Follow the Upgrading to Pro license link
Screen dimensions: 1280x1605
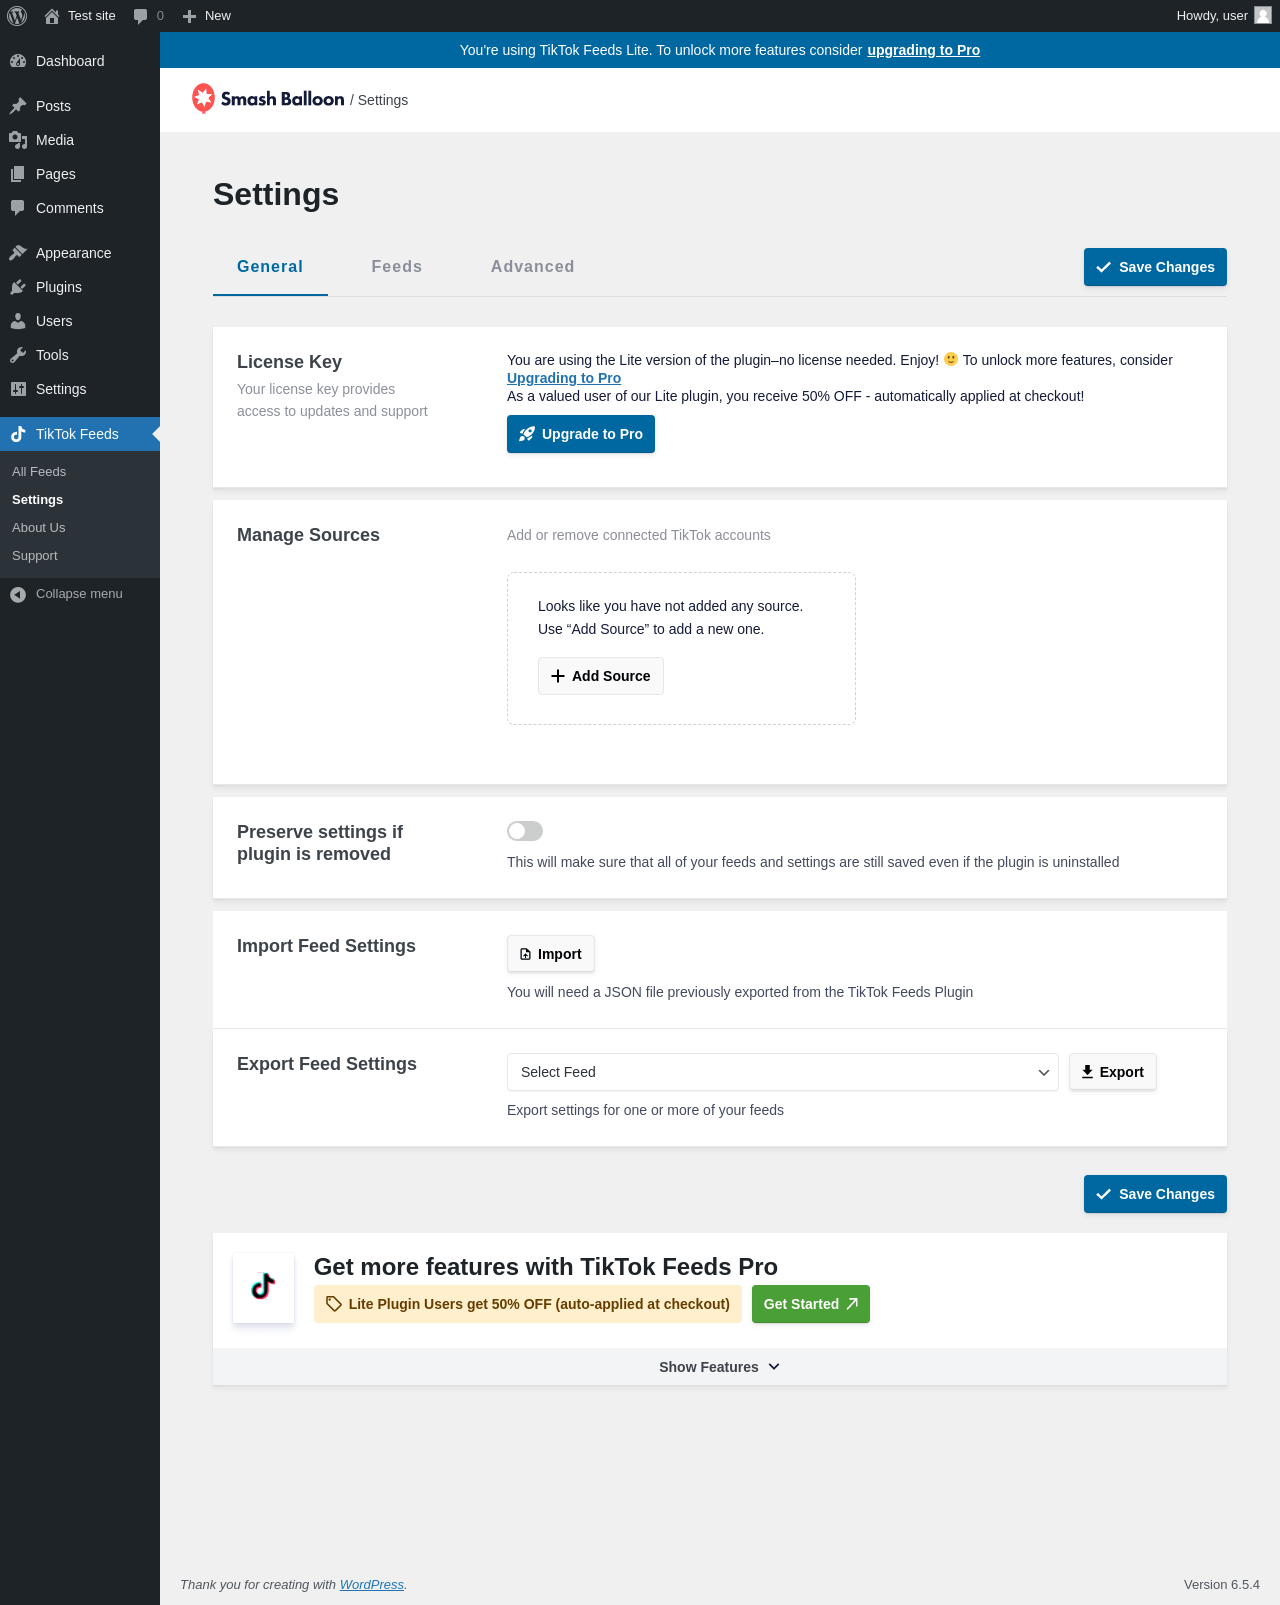tap(564, 378)
